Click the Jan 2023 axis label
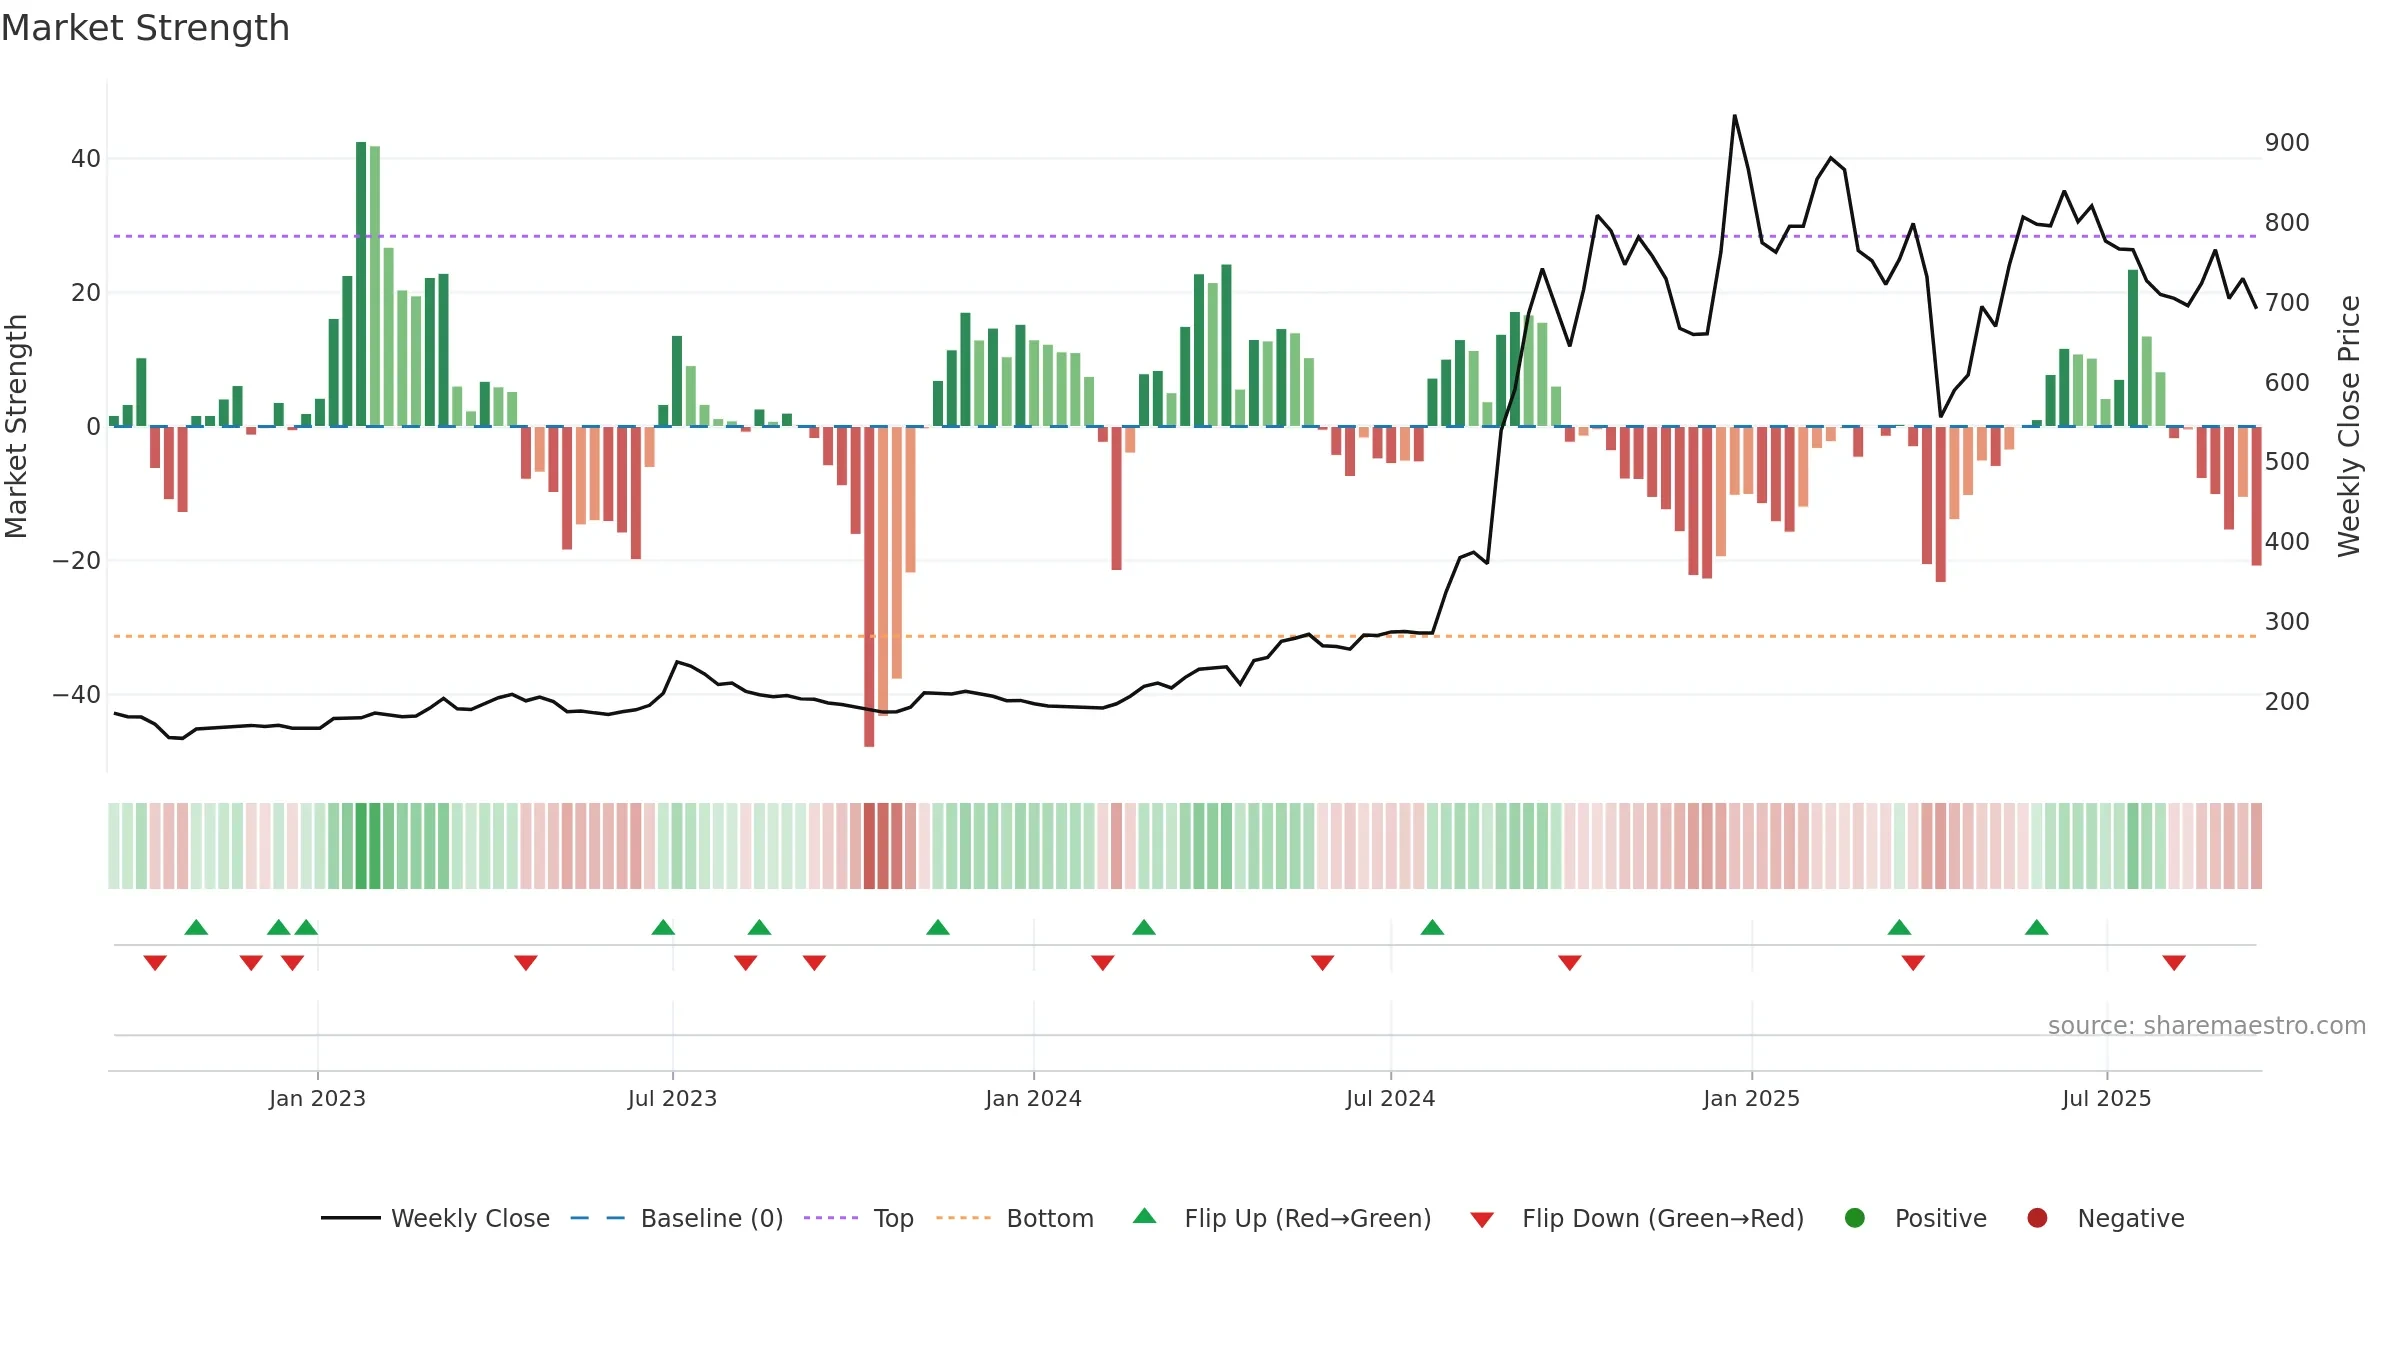Screen dimensions: 2400x1350 pos(317,1098)
